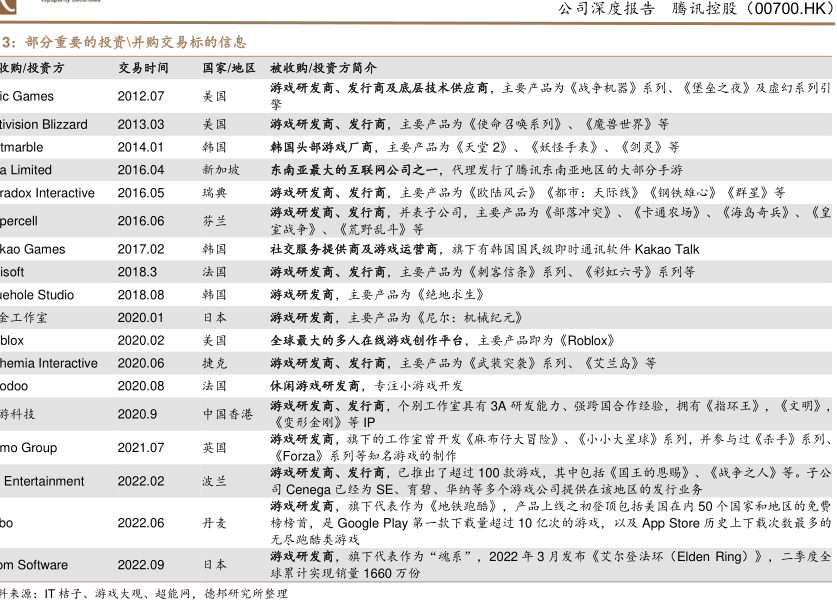Select 新加坡 in the region column
This screenshot has height=607, width=837.
(x=220, y=170)
